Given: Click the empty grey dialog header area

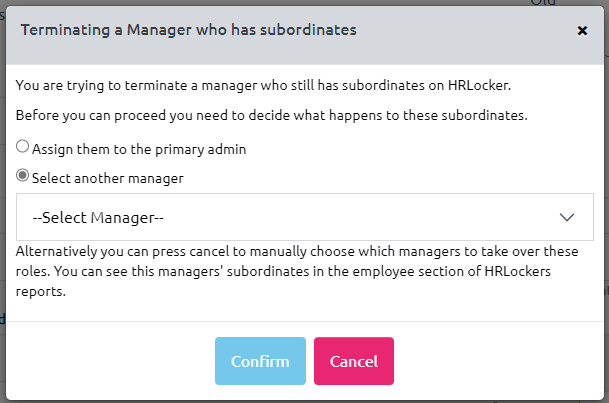Looking at the screenshot, I should (460, 30).
